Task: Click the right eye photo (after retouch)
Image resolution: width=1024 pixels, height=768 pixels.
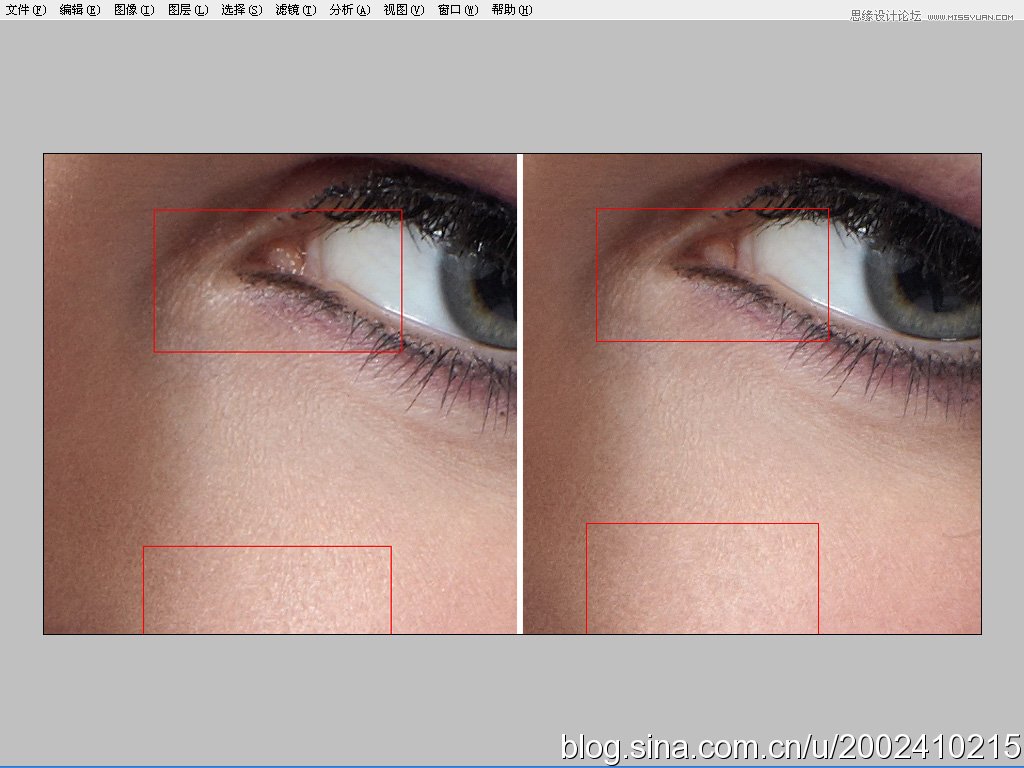Action: tap(752, 394)
